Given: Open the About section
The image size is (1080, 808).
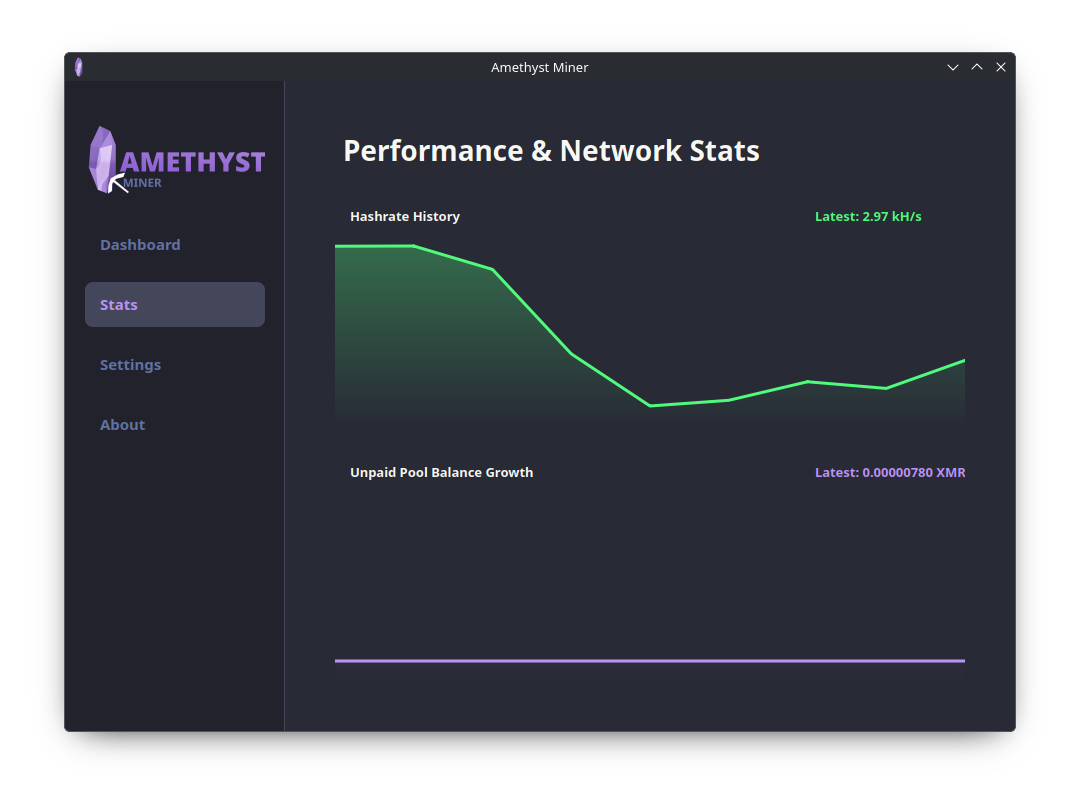Looking at the screenshot, I should pyautogui.click(x=123, y=424).
